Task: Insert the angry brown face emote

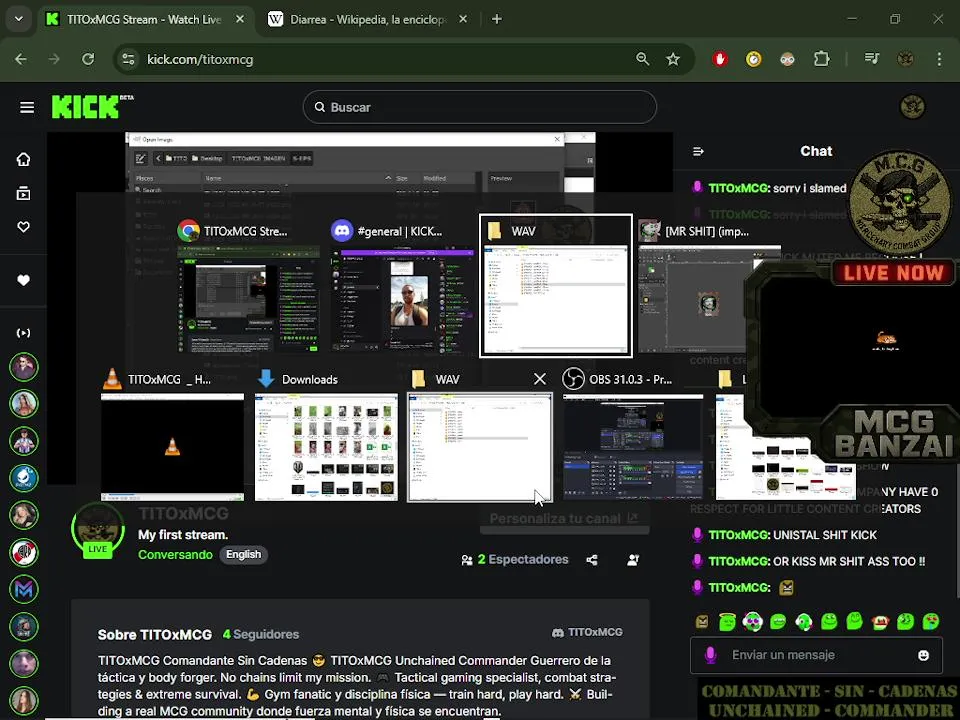Action: pyautogui.click(x=702, y=621)
